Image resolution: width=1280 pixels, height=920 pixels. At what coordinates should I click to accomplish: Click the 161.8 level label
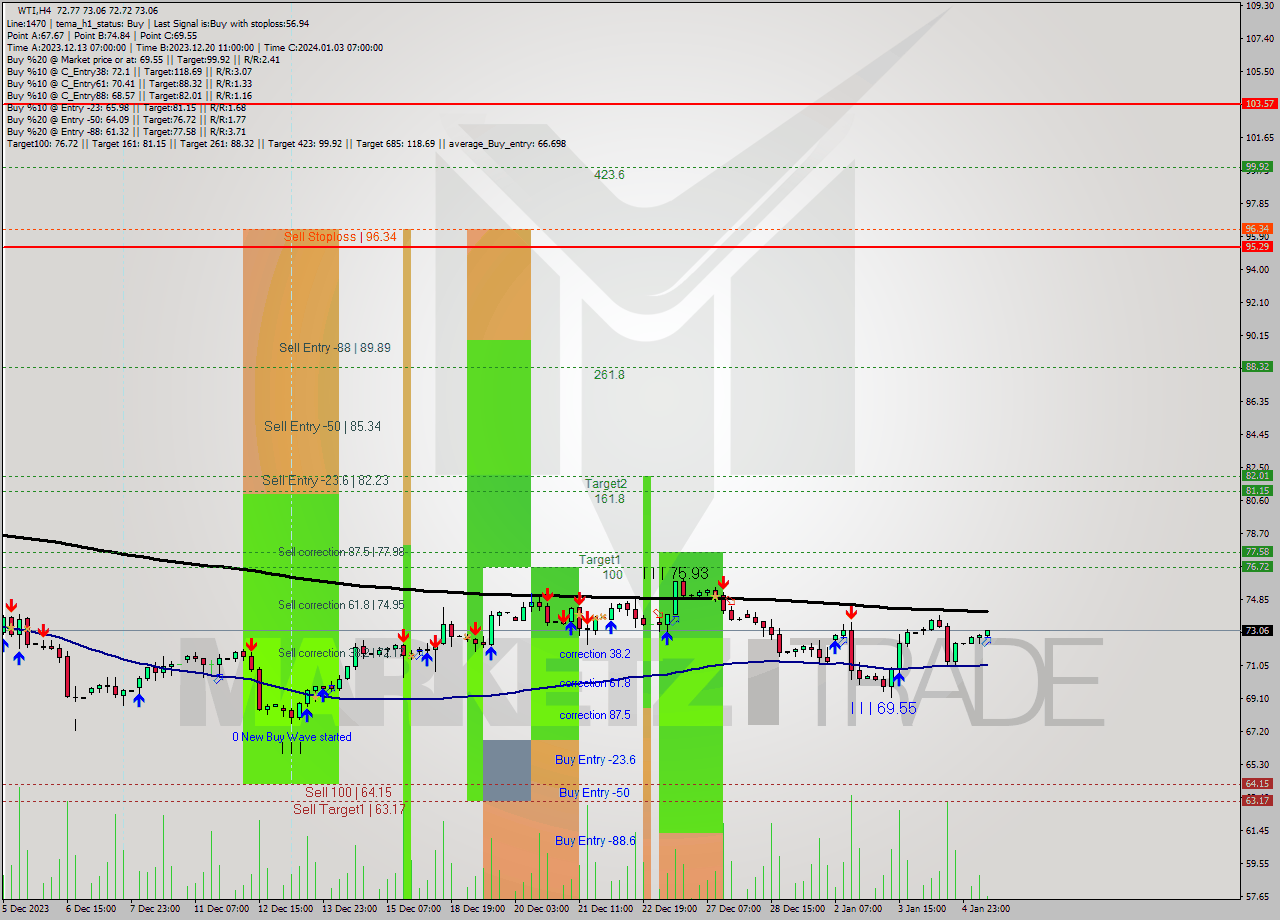(609, 499)
